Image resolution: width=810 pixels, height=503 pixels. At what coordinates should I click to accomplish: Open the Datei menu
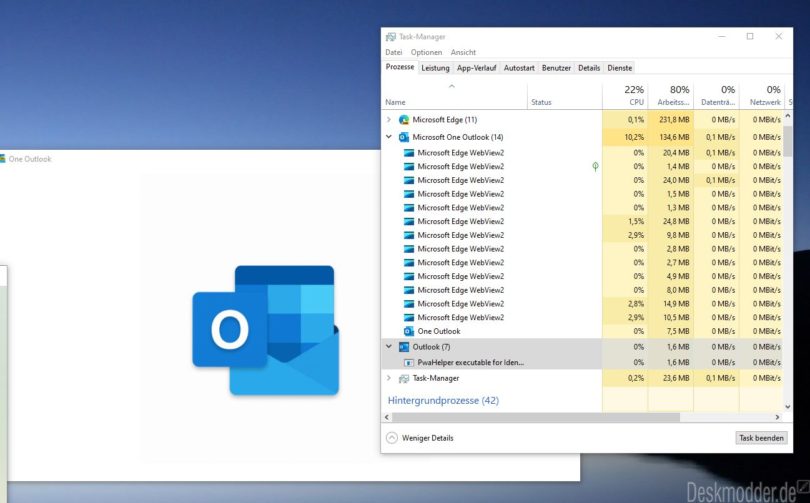tap(394, 52)
